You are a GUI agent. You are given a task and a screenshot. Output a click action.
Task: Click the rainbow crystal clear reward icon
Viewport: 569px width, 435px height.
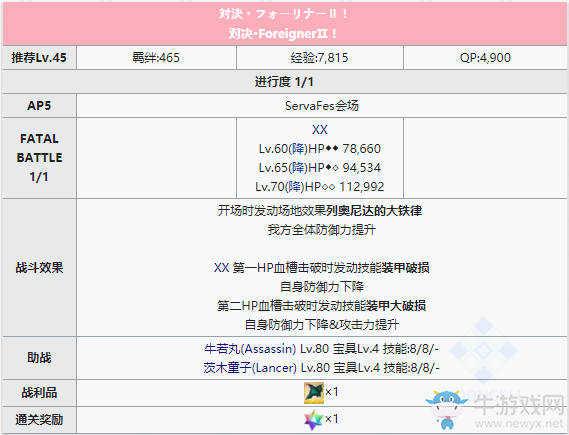[314, 419]
